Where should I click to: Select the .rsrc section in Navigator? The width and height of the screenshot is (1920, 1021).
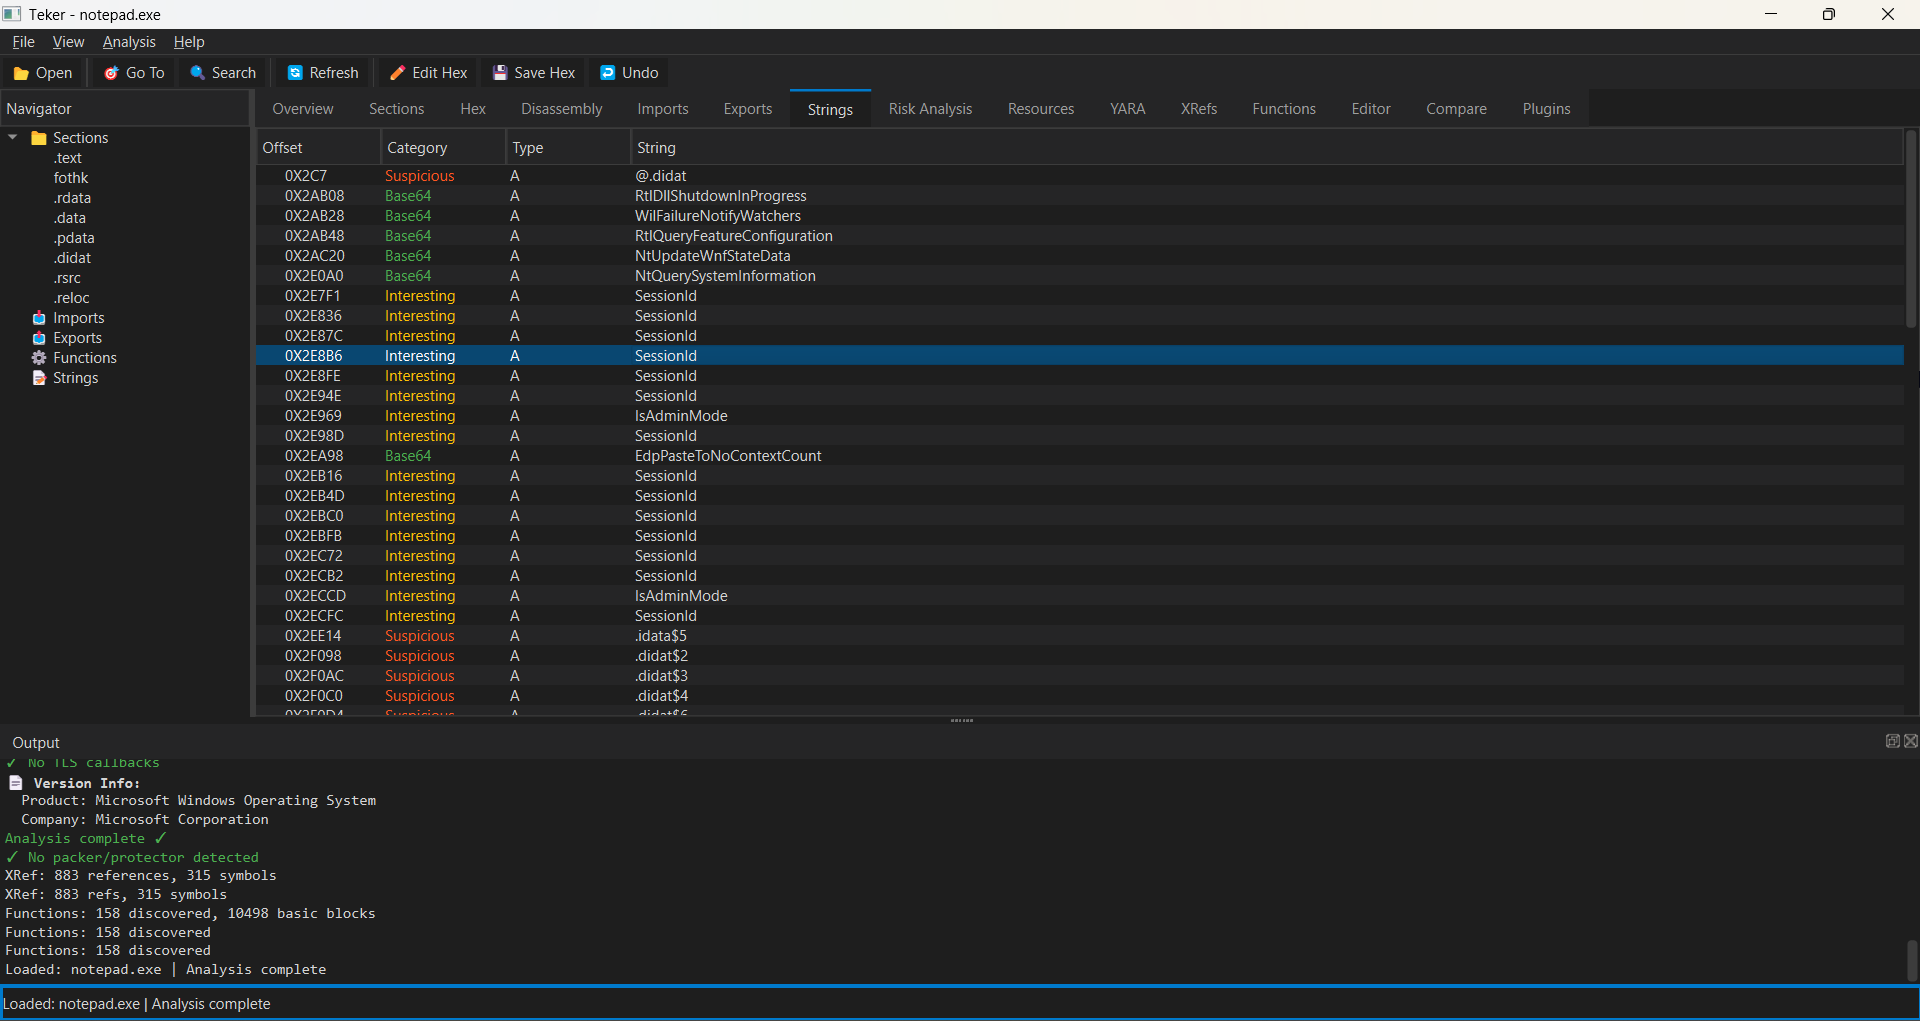(x=67, y=278)
